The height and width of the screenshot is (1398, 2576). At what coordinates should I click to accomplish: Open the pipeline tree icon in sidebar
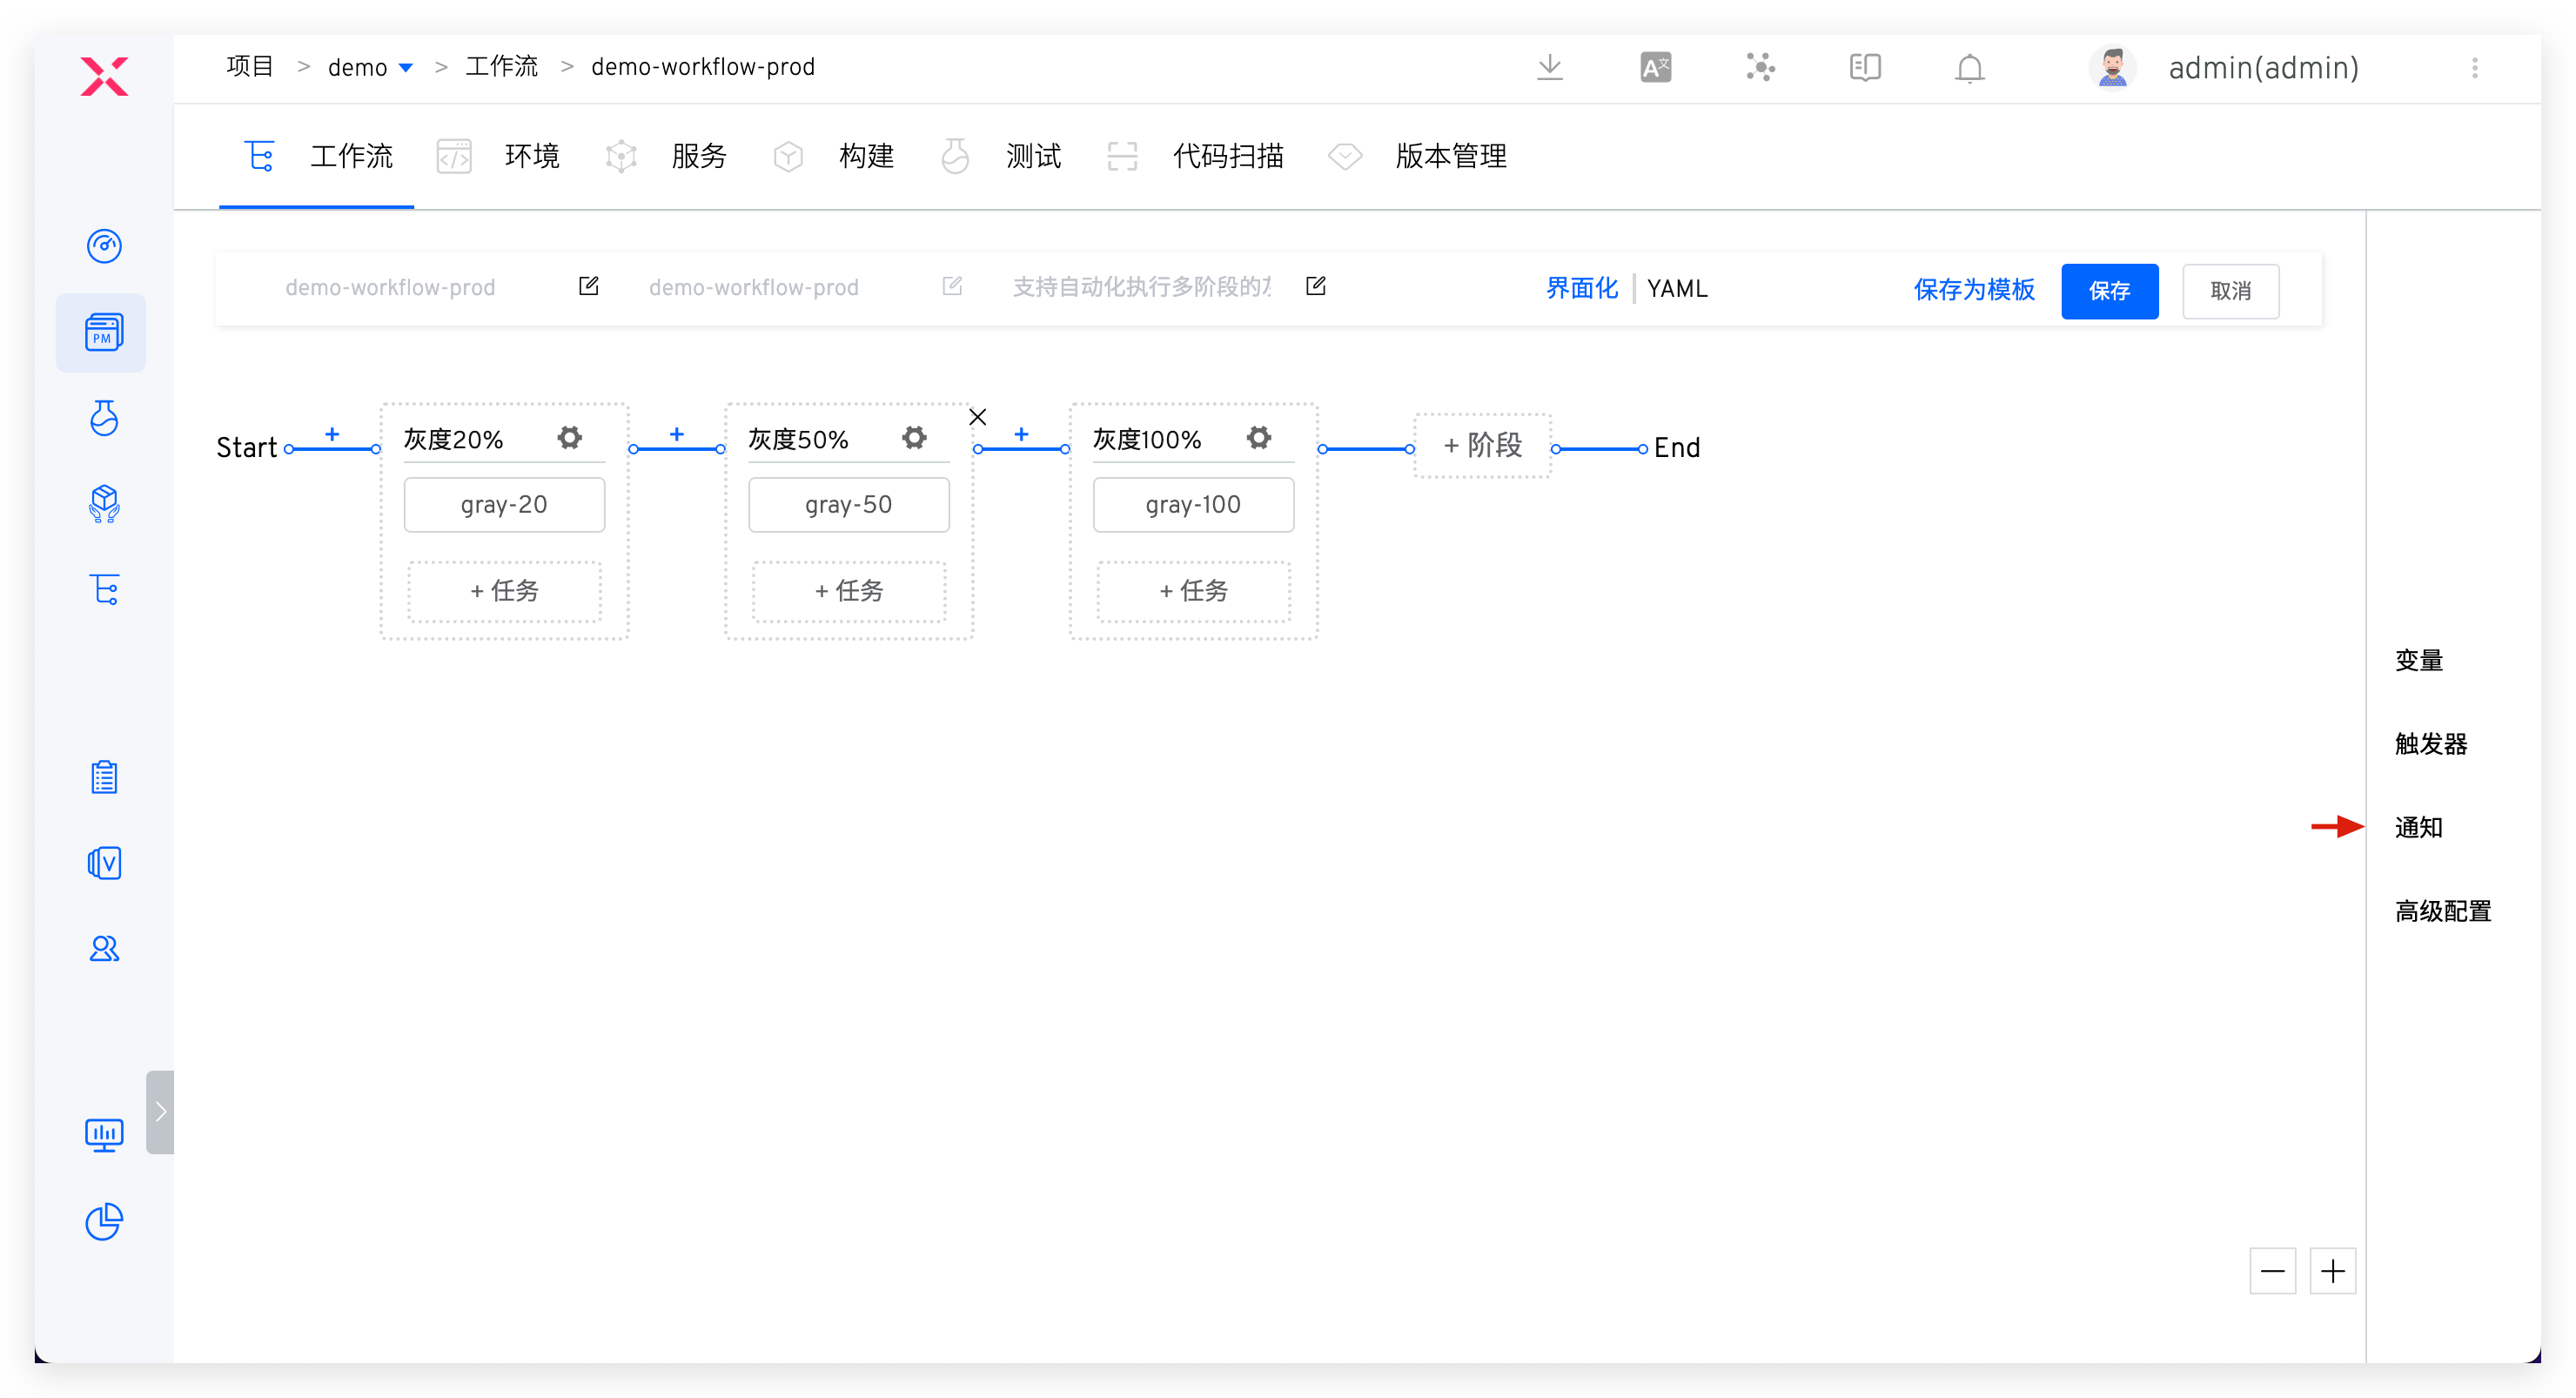point(104,589)
